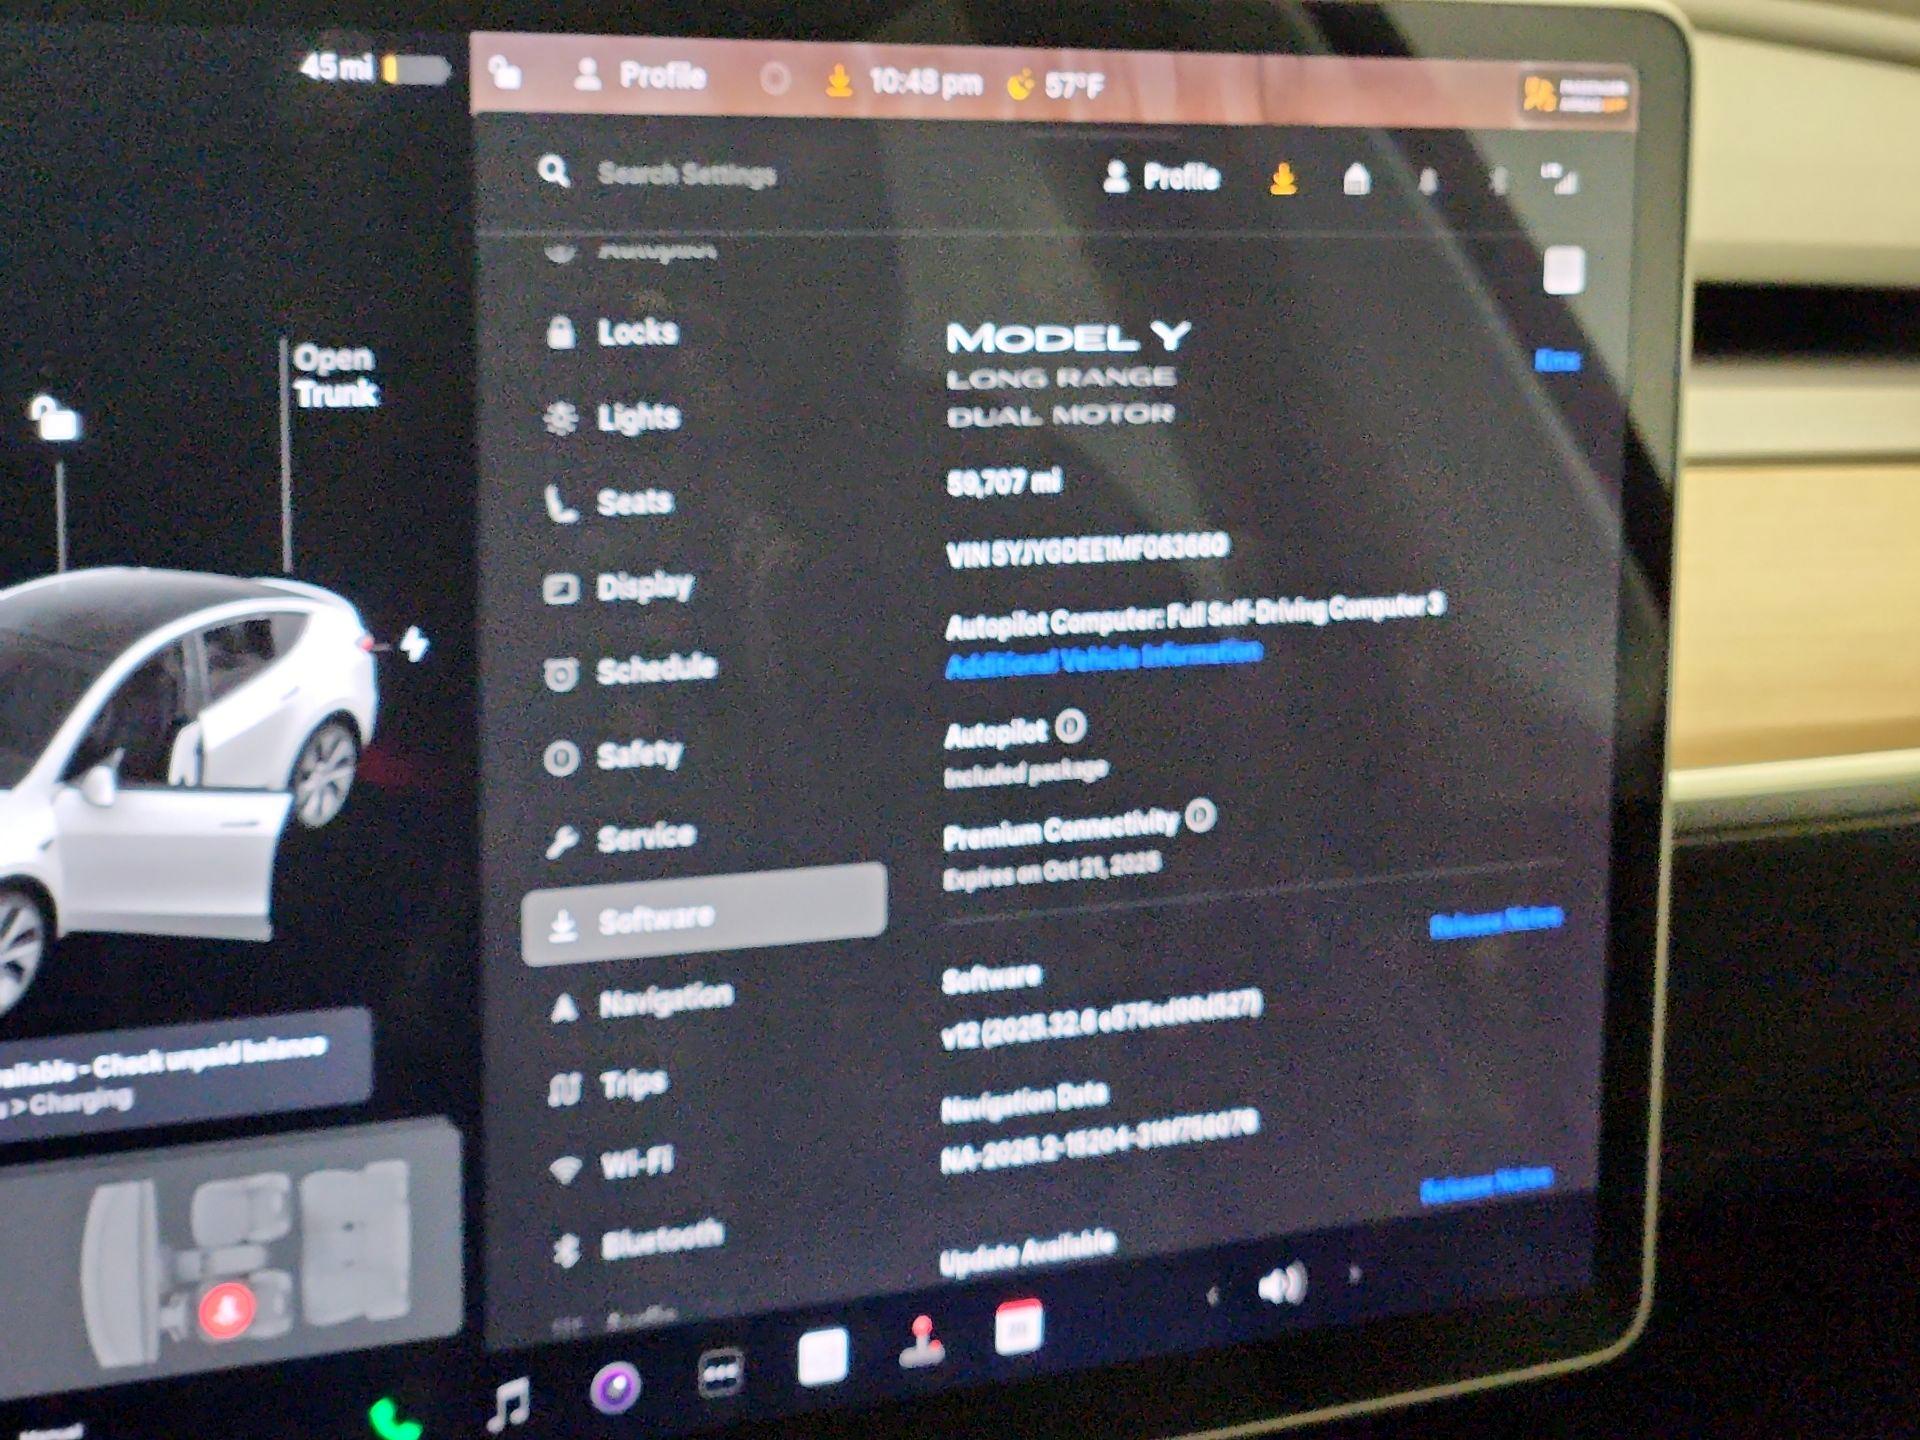Click Premium Connectivity info icon
This screenshot has width=1920, height=1440.
pos(1200,816)
